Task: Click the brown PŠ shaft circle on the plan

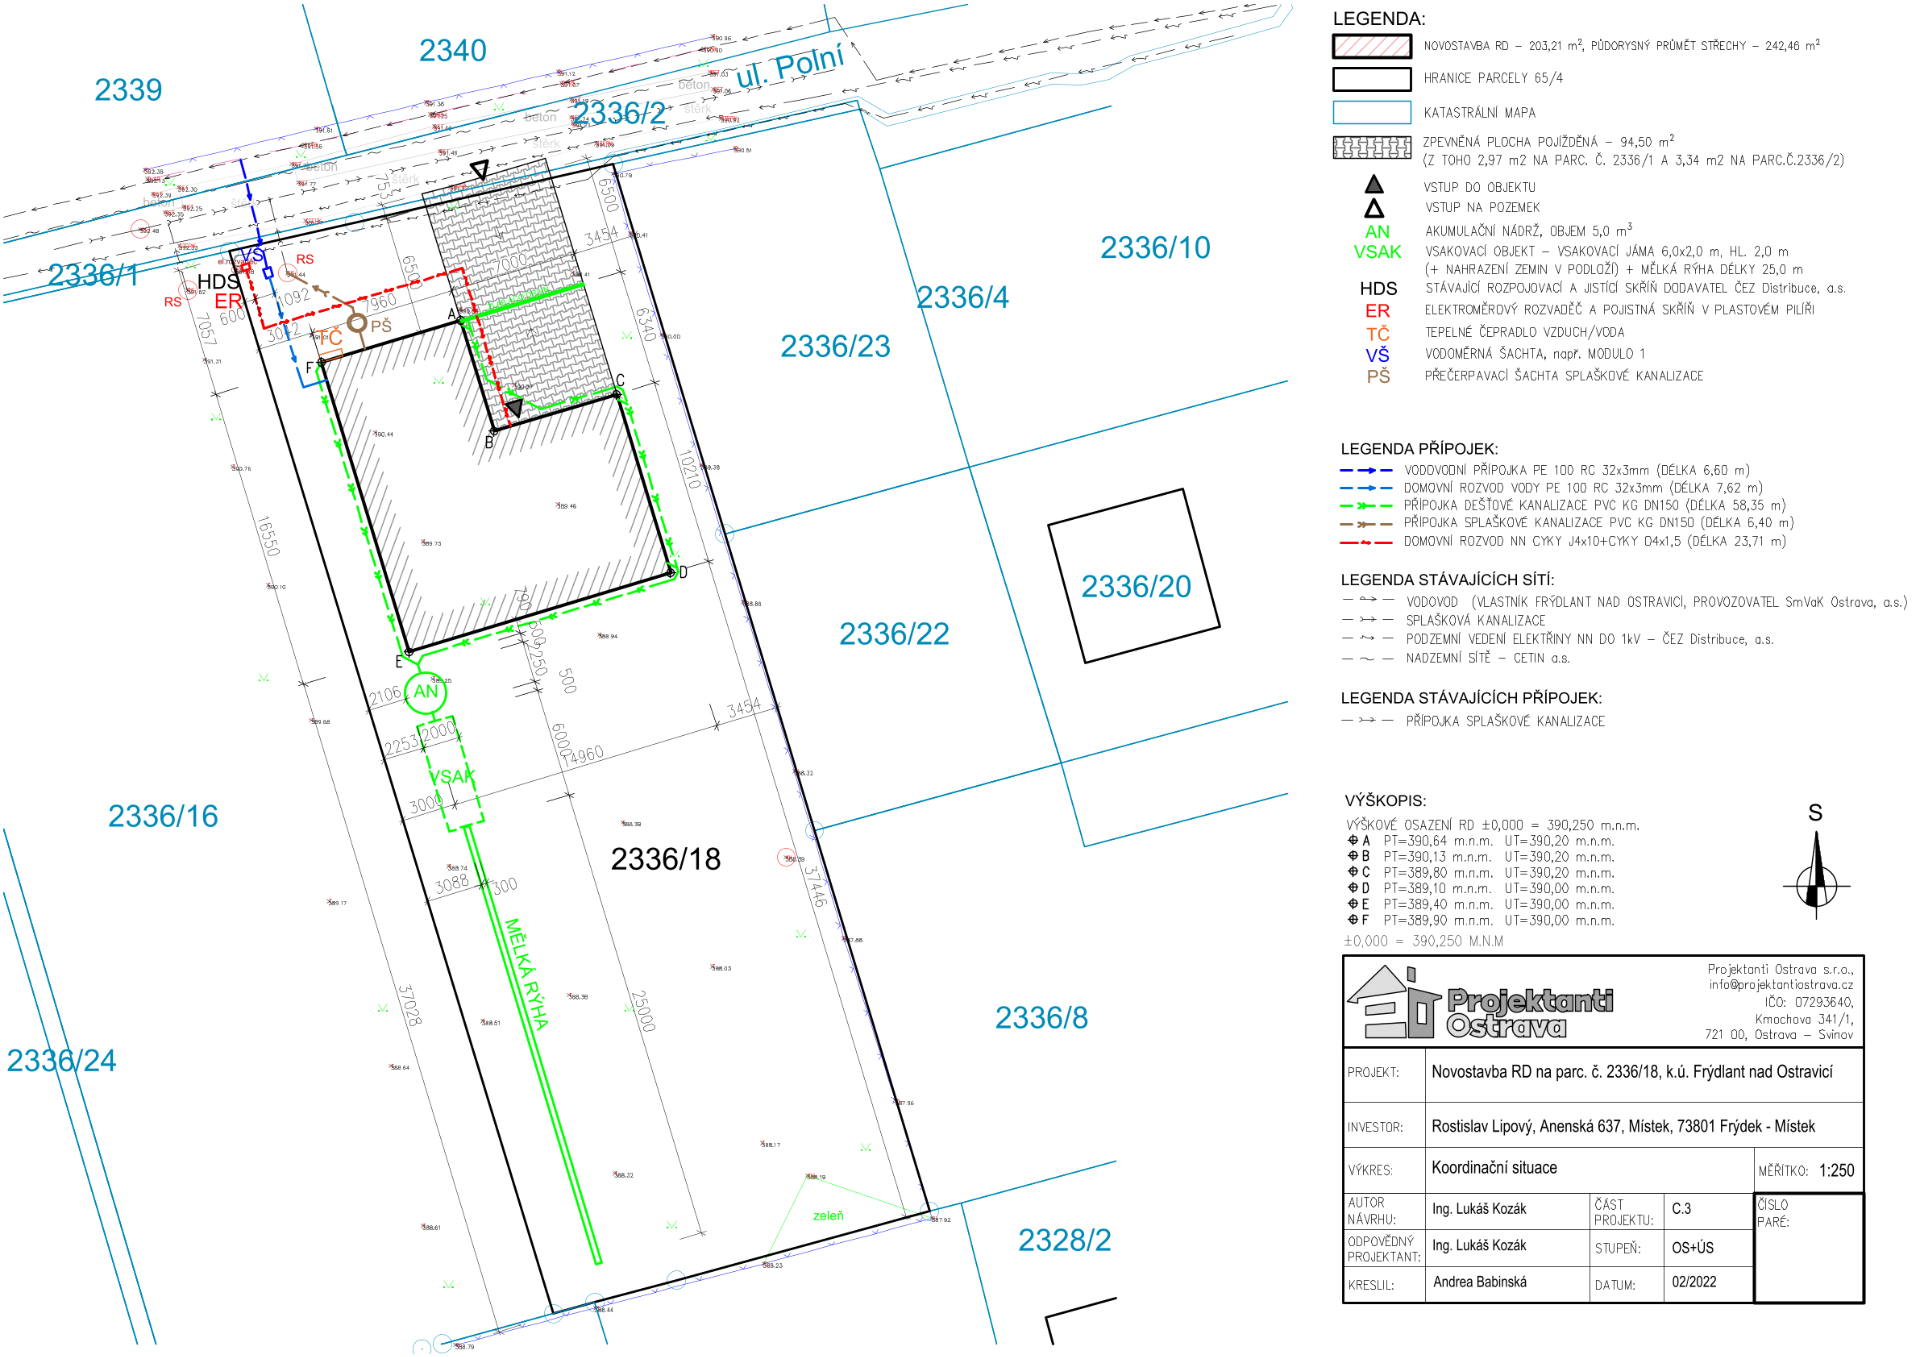Action: 357,323
